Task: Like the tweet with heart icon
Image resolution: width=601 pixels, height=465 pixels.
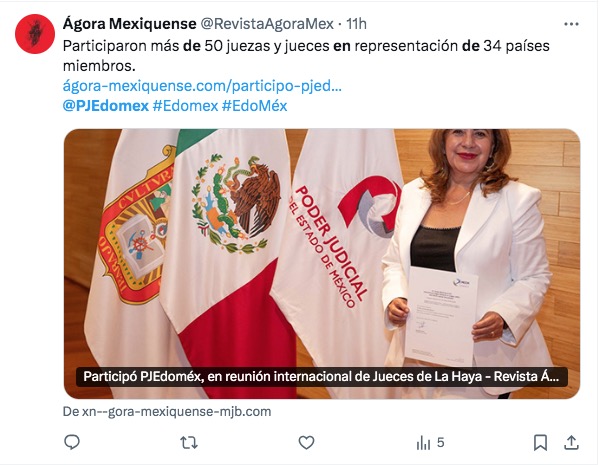Action: click(x=306, y=443)
